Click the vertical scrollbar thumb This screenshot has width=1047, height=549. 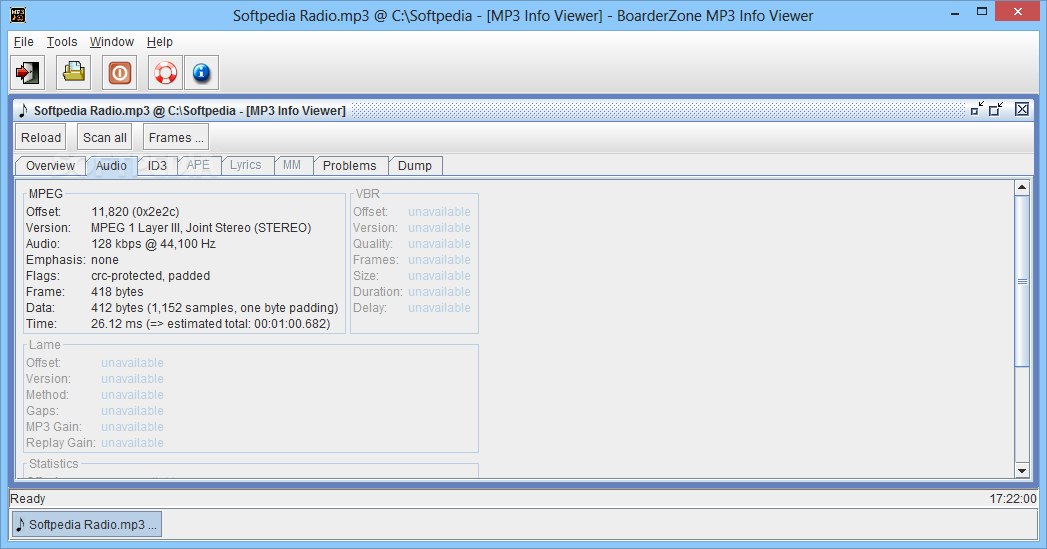pos(1022,281)
